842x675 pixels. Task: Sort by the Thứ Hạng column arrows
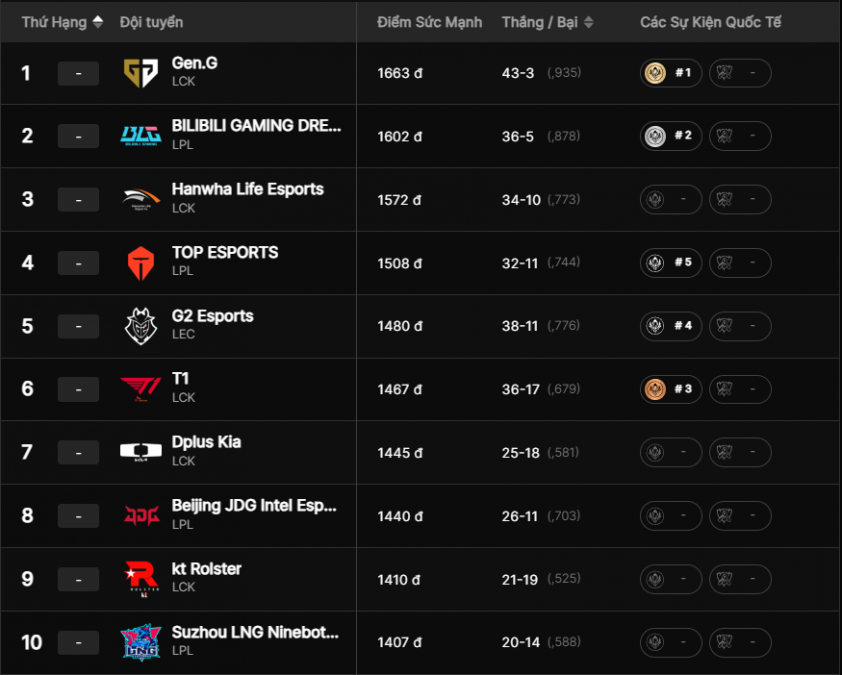coord(98,22)
